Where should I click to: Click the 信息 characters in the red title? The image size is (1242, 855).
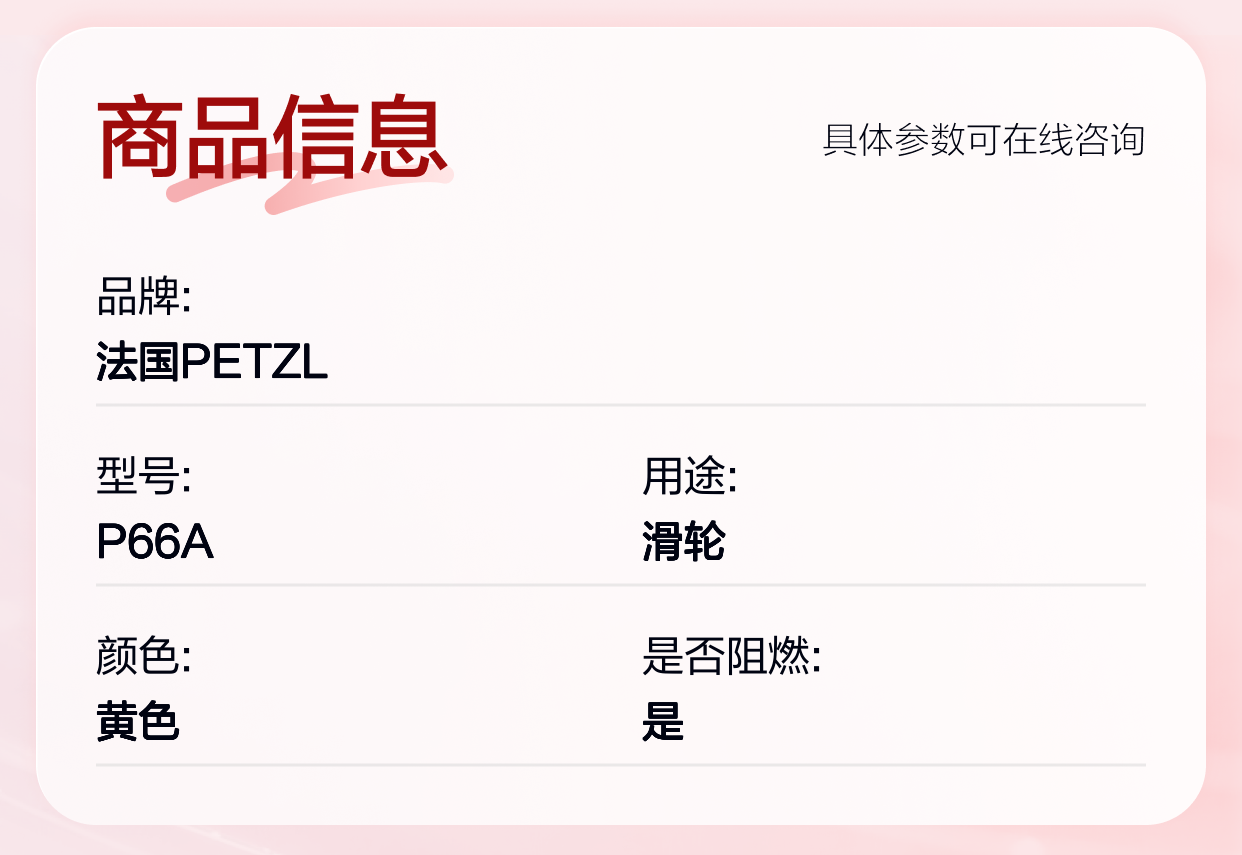pyautogui.click(x=359, y=137)
